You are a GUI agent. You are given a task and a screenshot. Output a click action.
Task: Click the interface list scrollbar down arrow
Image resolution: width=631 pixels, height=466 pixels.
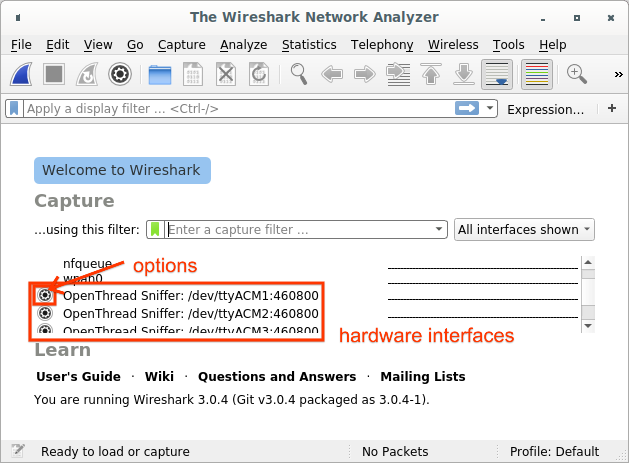[x=588, y=325]
